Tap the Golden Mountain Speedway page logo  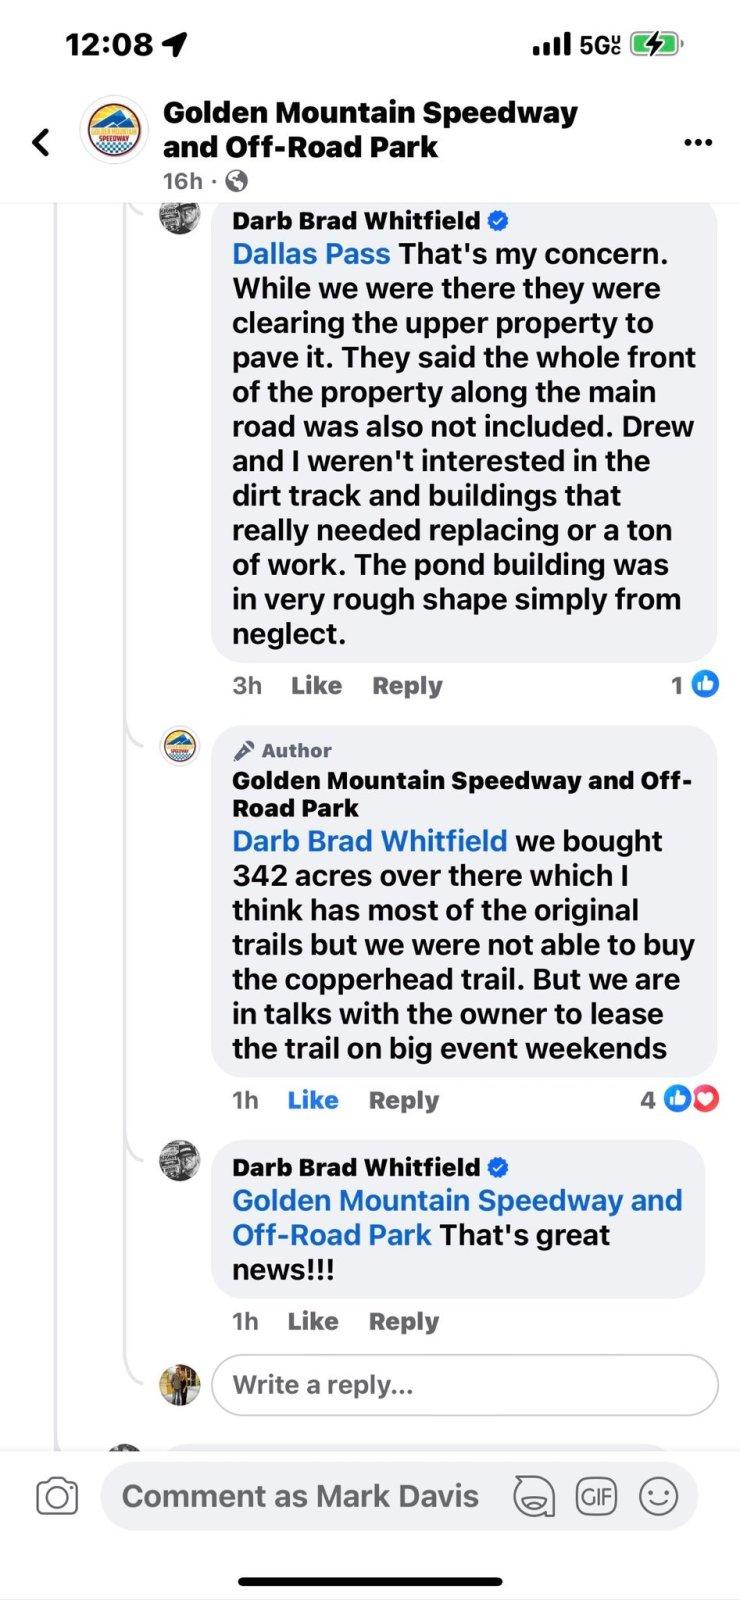(115, 130)
